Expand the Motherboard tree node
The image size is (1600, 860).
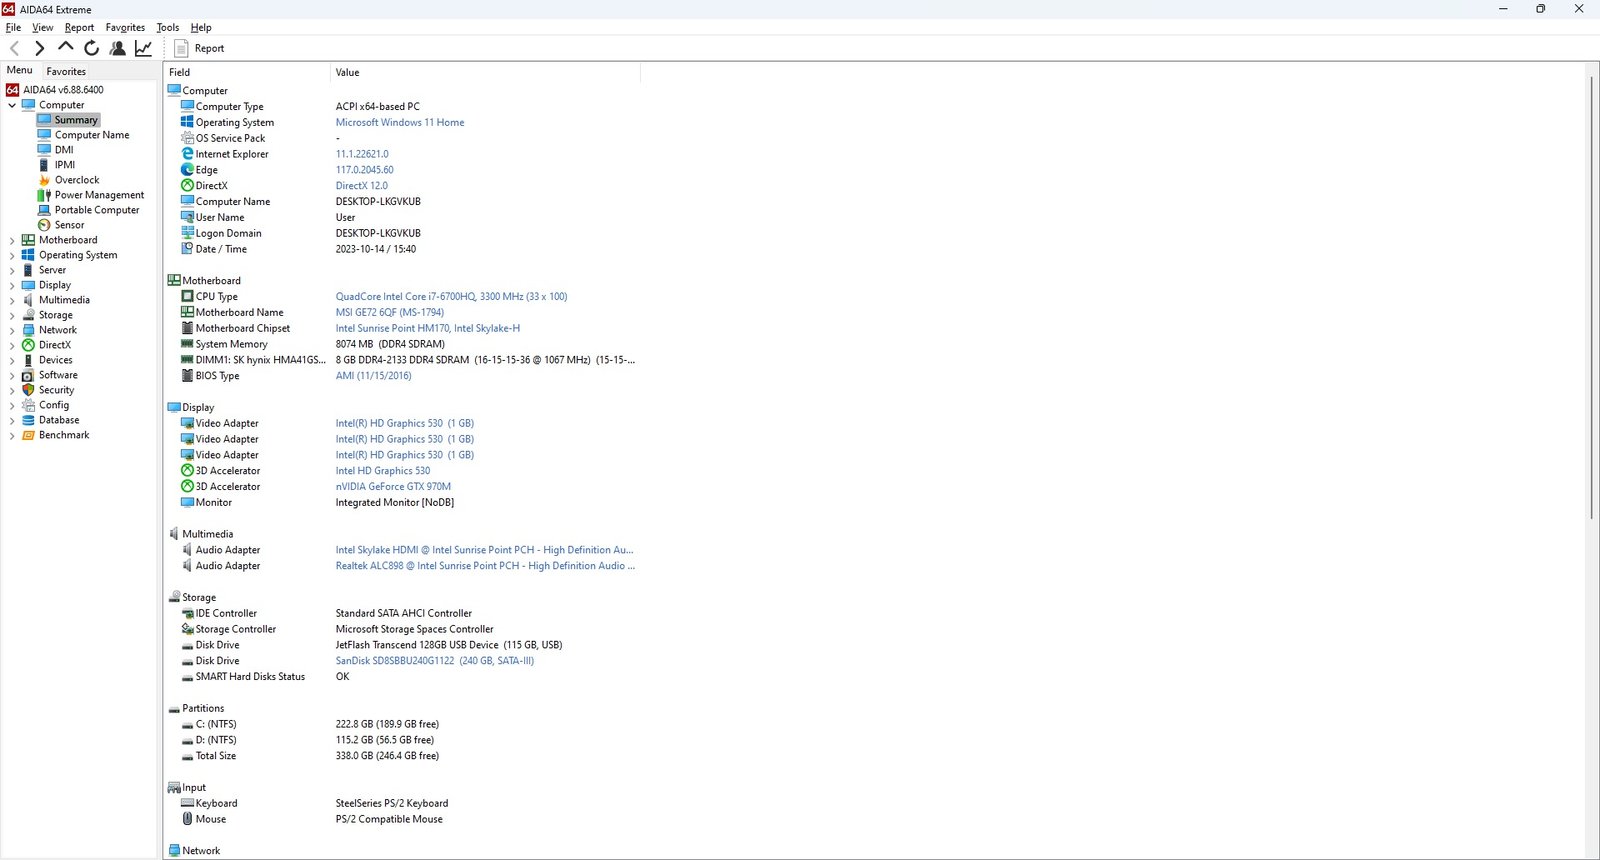click(12, 240)
